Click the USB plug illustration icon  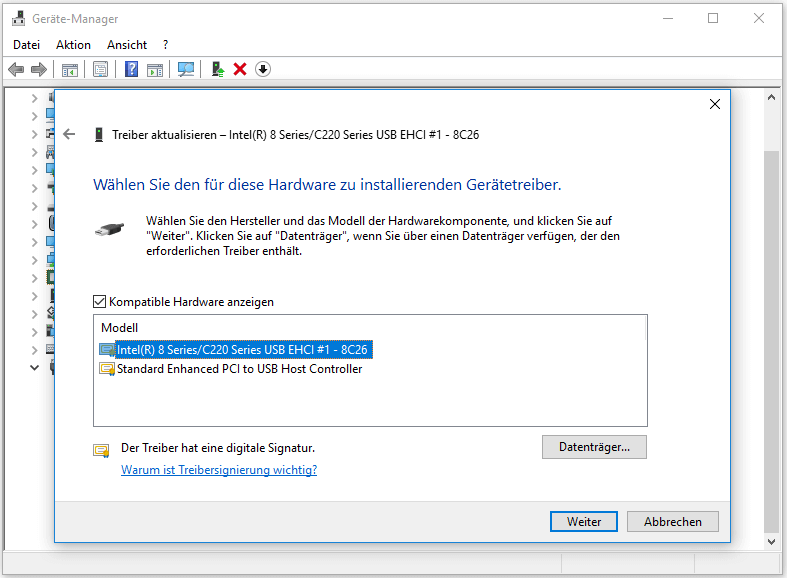click(x=110, y=230)
